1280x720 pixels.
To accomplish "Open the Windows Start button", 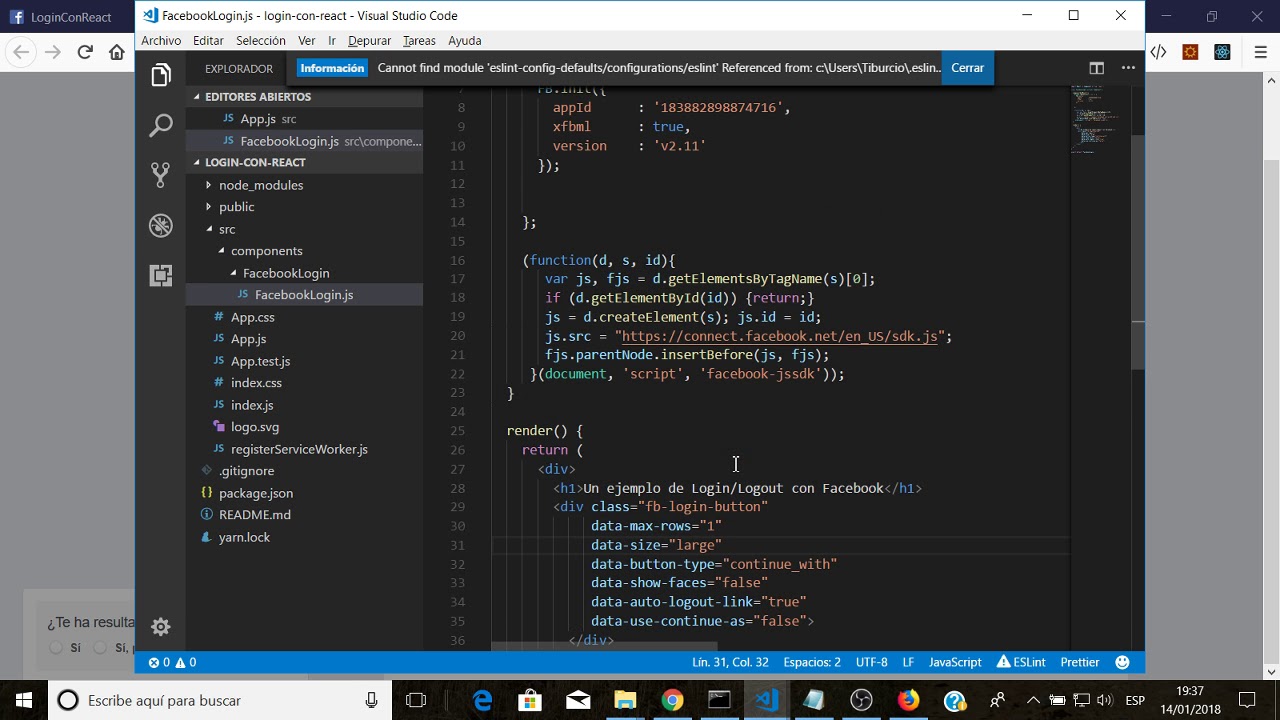I will click(x=24, y=700).
